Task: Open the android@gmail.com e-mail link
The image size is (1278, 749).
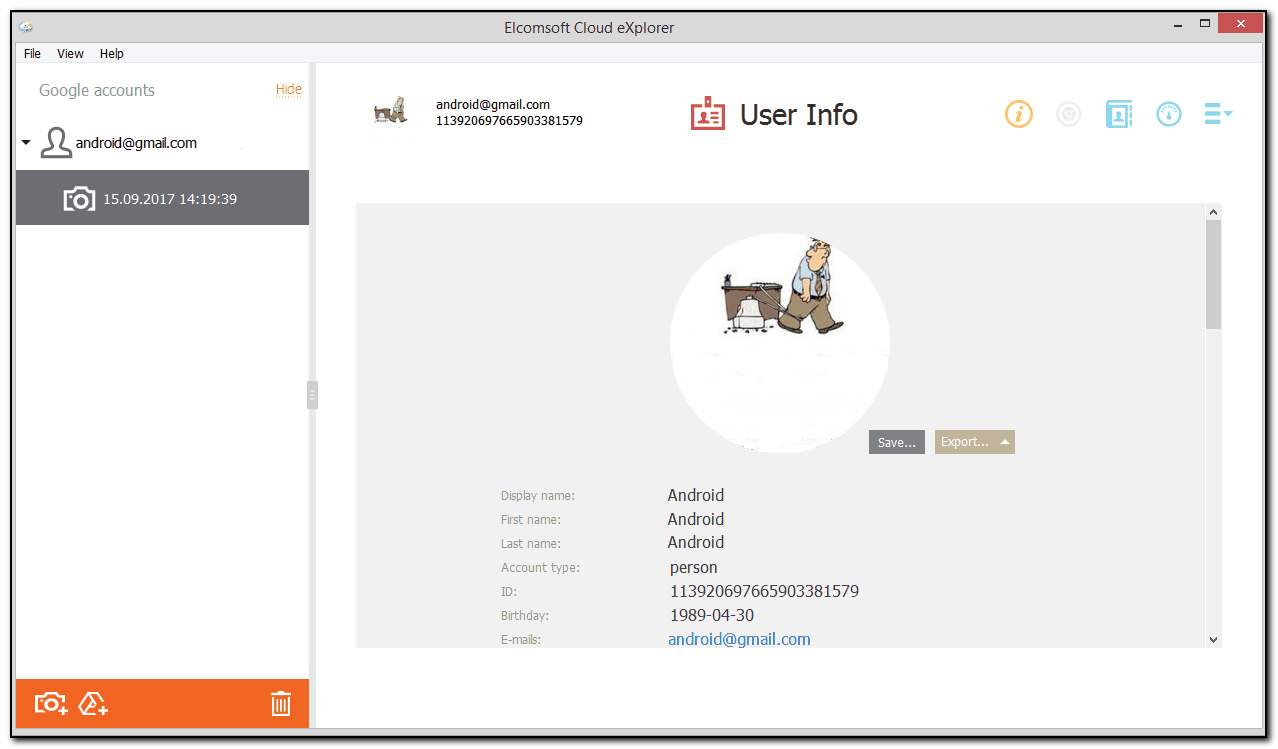Action: coord(739,639)
